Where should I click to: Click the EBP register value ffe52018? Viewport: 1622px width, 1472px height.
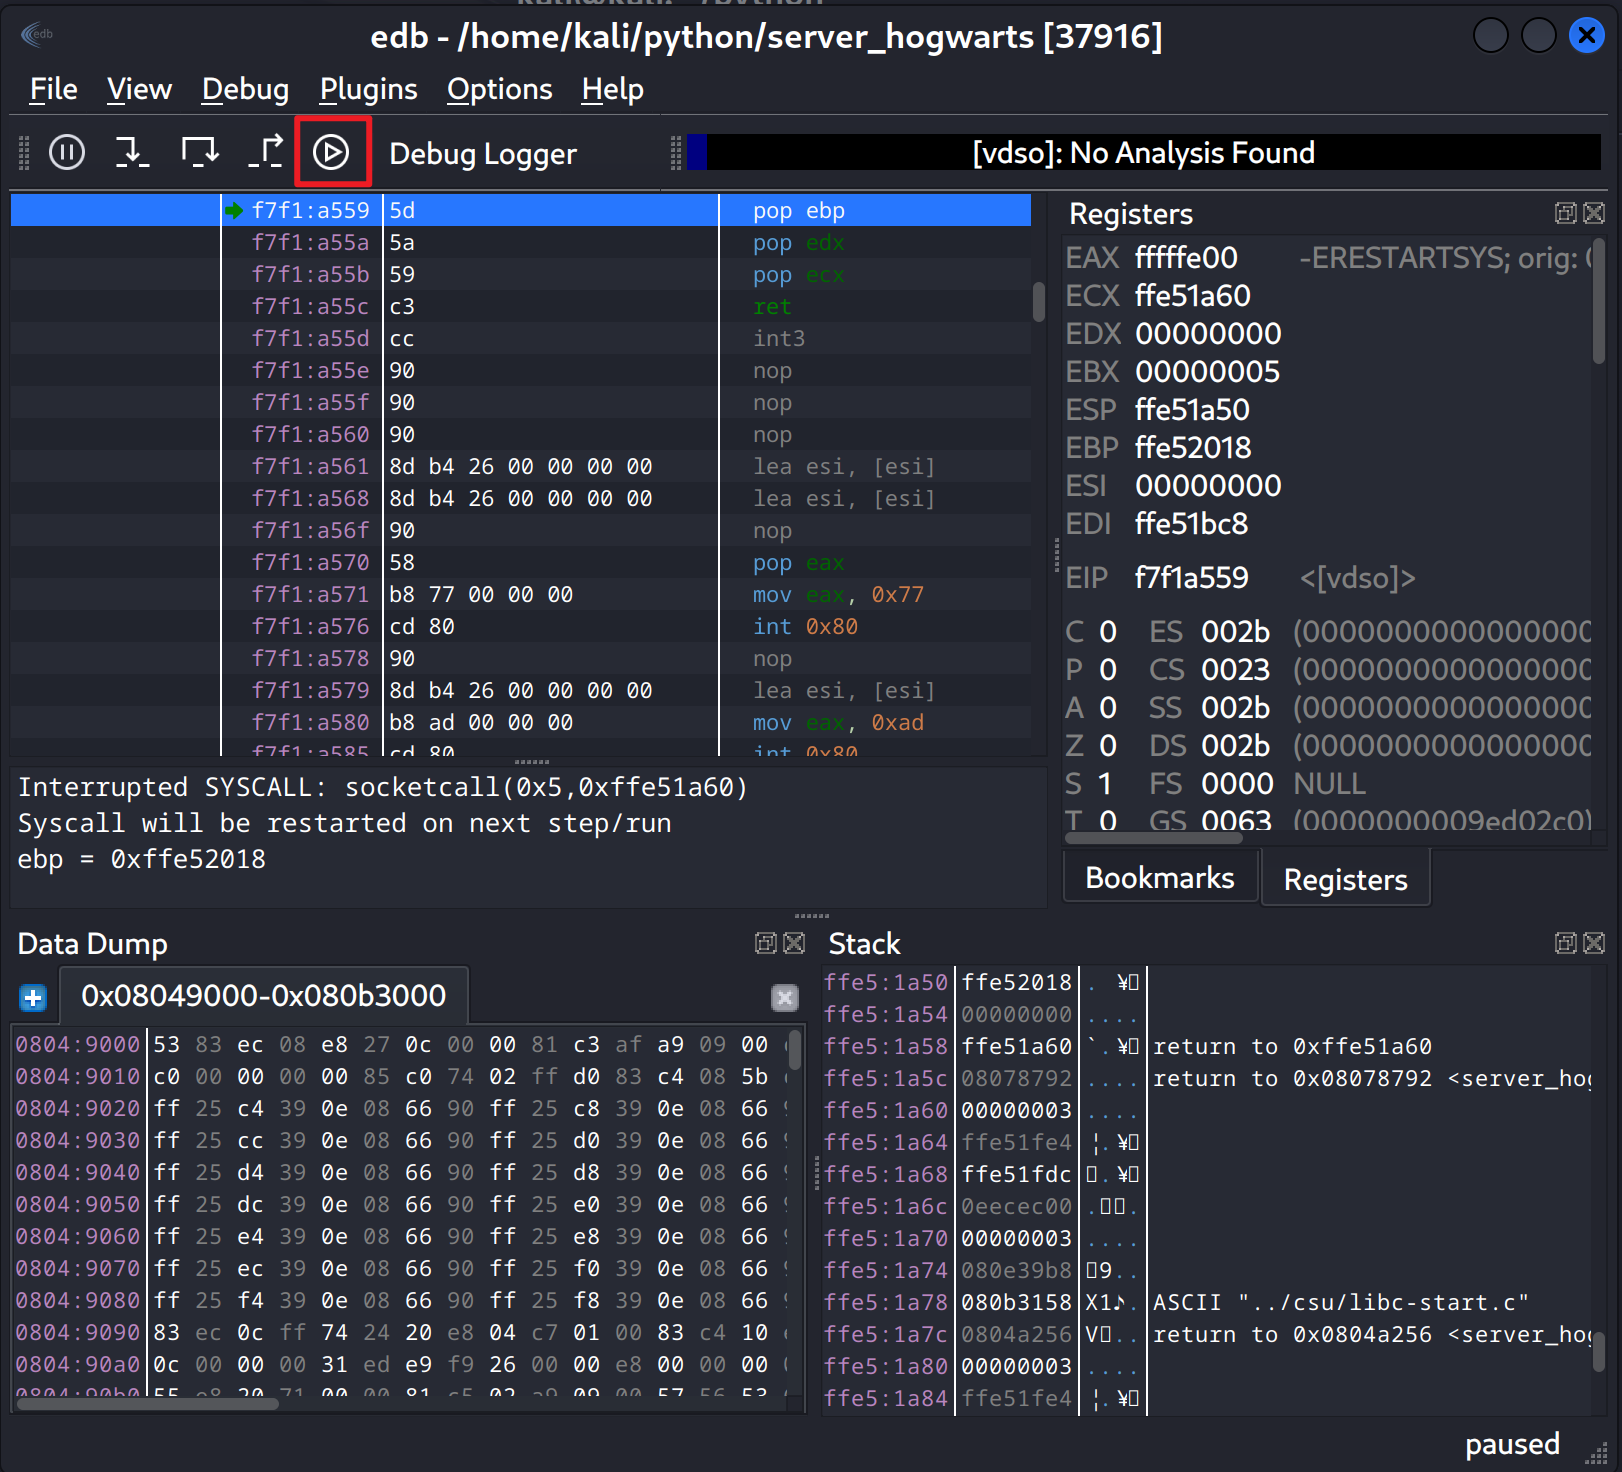coord(1193,448)
